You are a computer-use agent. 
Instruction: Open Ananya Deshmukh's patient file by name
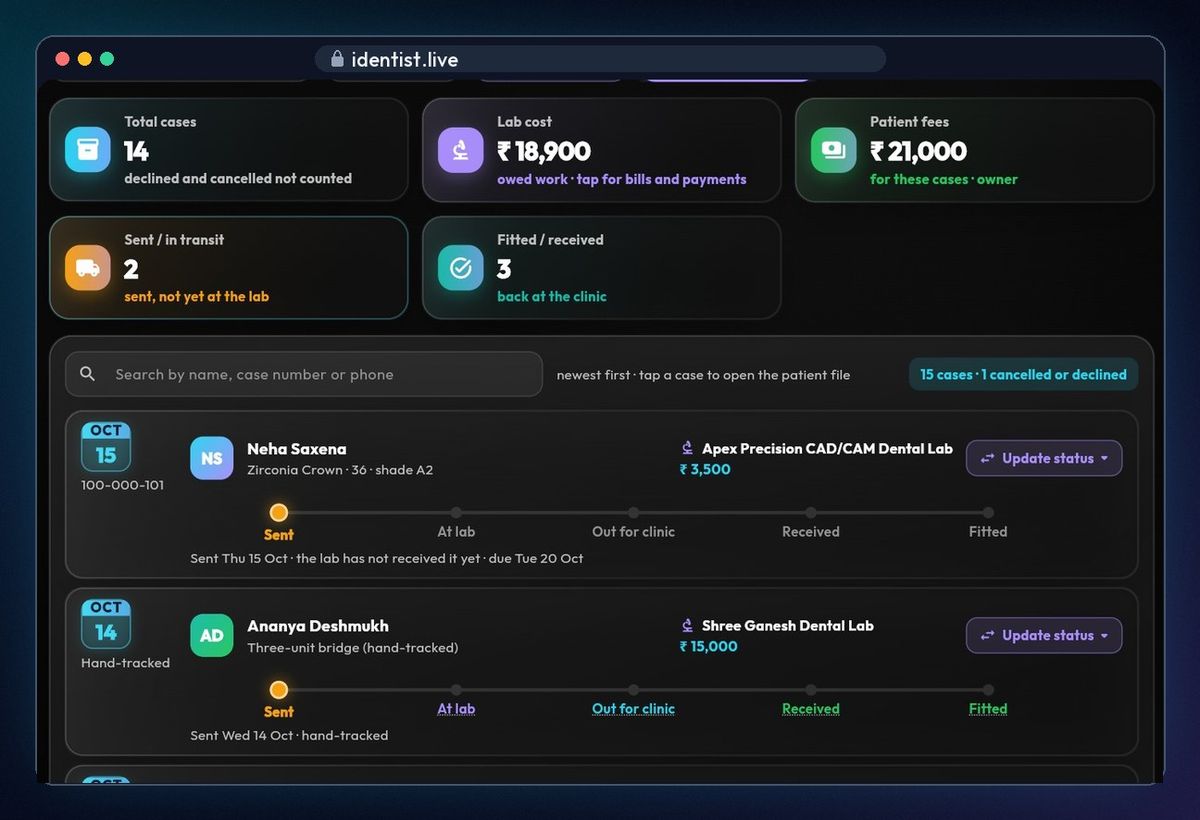click(x=318, y=626)
